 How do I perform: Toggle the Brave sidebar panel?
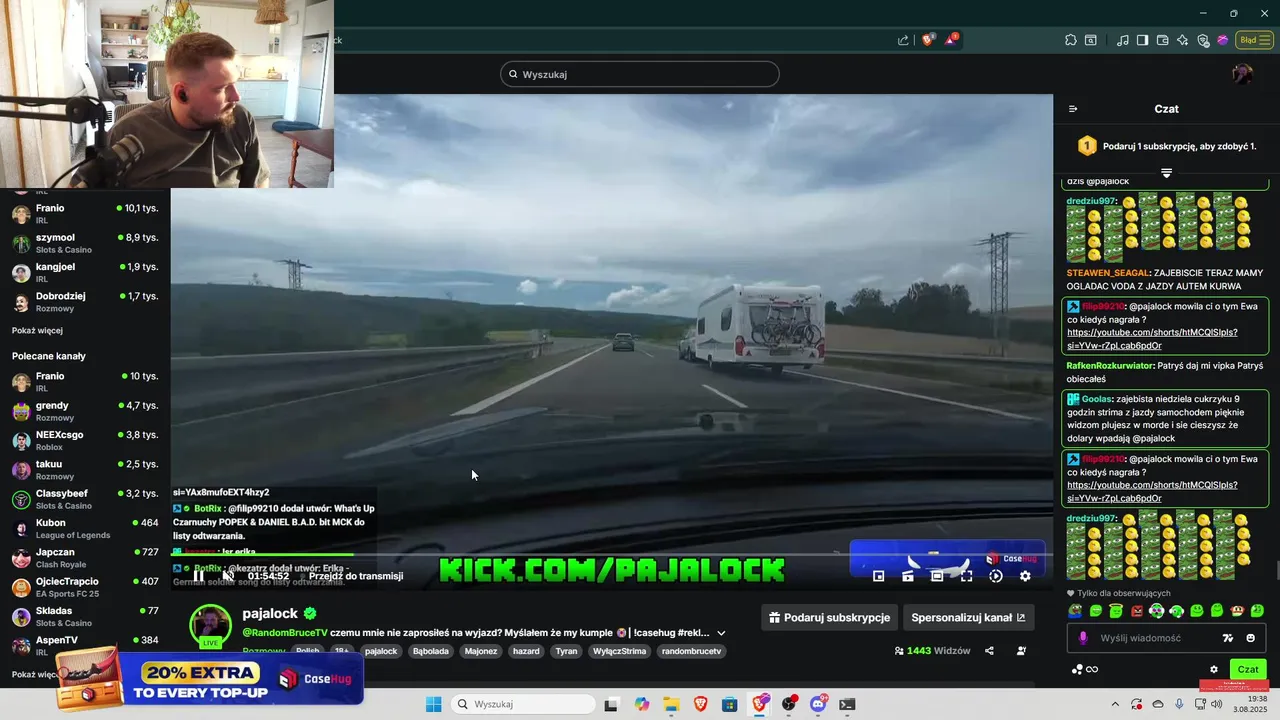click(1142, 40)
